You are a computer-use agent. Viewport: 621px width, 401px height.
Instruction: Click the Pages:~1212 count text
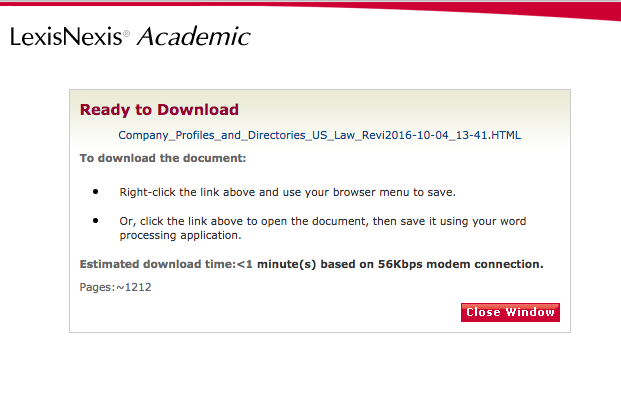point(115,287)
